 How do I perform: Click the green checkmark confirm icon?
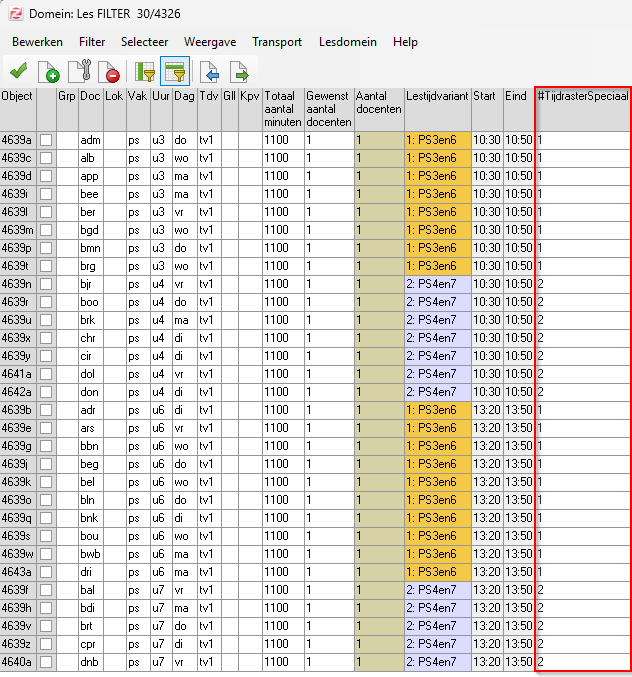click(17, 71)
